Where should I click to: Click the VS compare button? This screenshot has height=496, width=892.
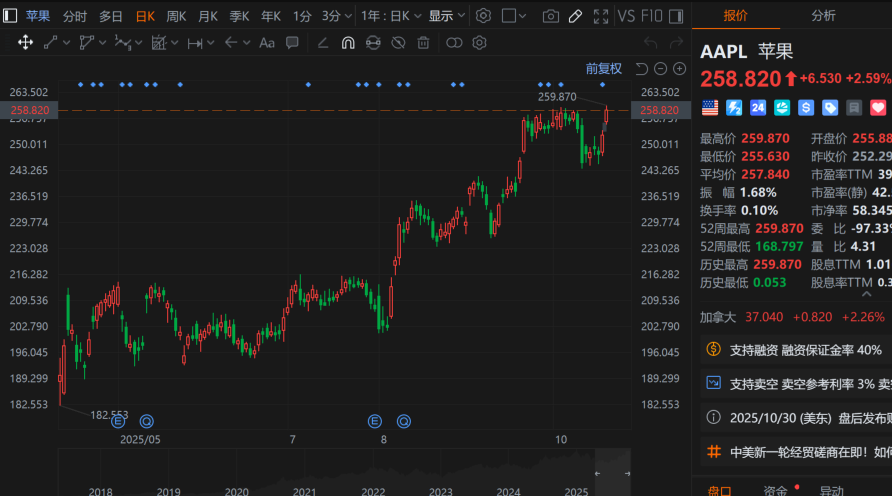tap(626, 16)
